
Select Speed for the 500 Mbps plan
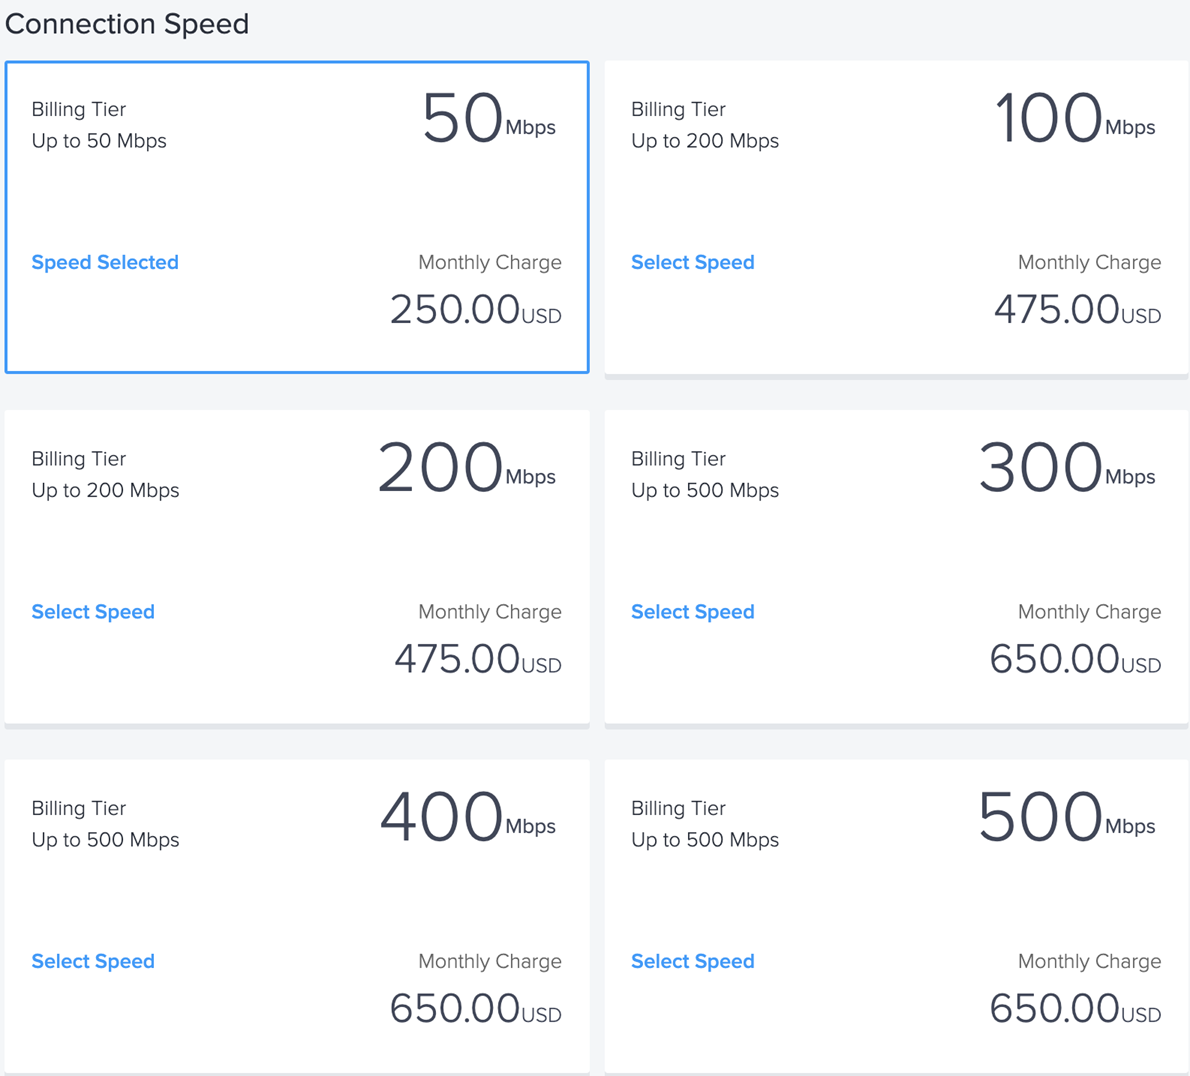pyautogui.click(x=693, y=961)
